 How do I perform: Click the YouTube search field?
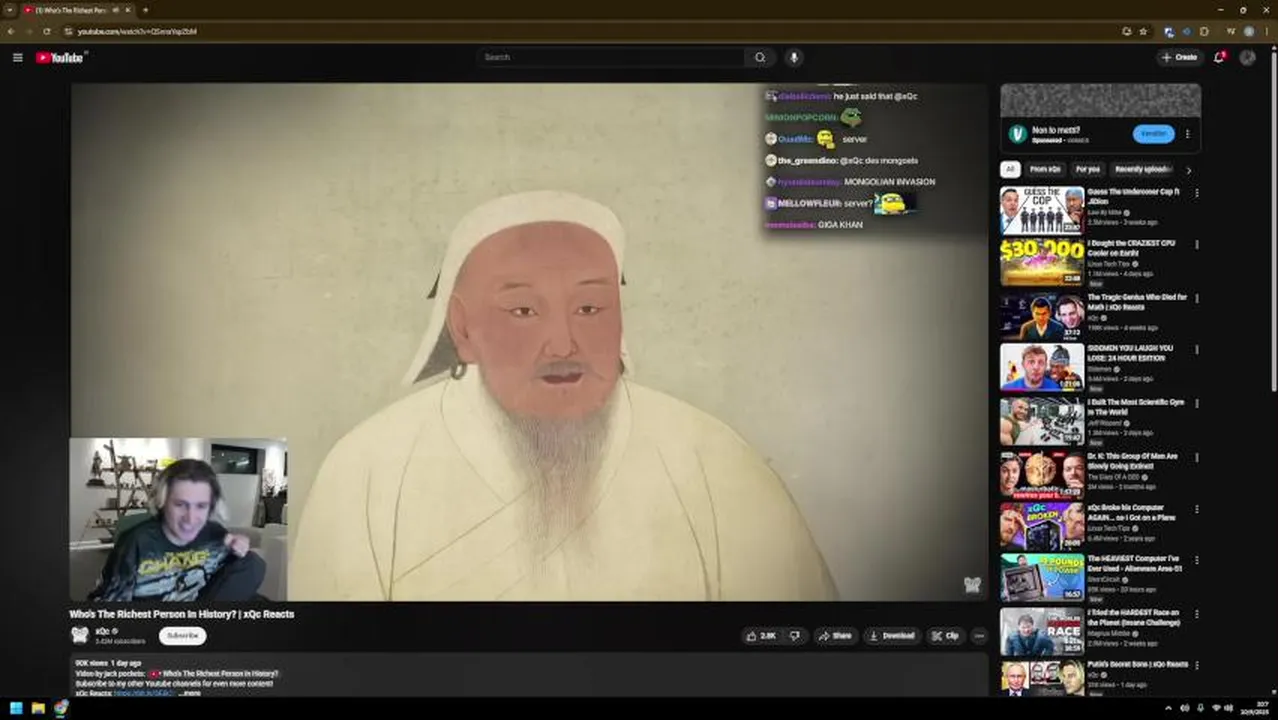click(611, 57)
